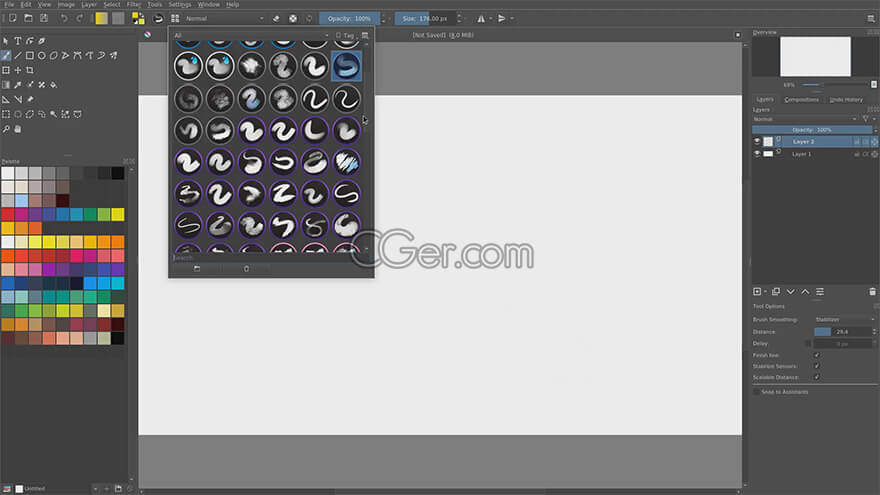Expand the add layer dropdown arrow

[x=766, y=292]
